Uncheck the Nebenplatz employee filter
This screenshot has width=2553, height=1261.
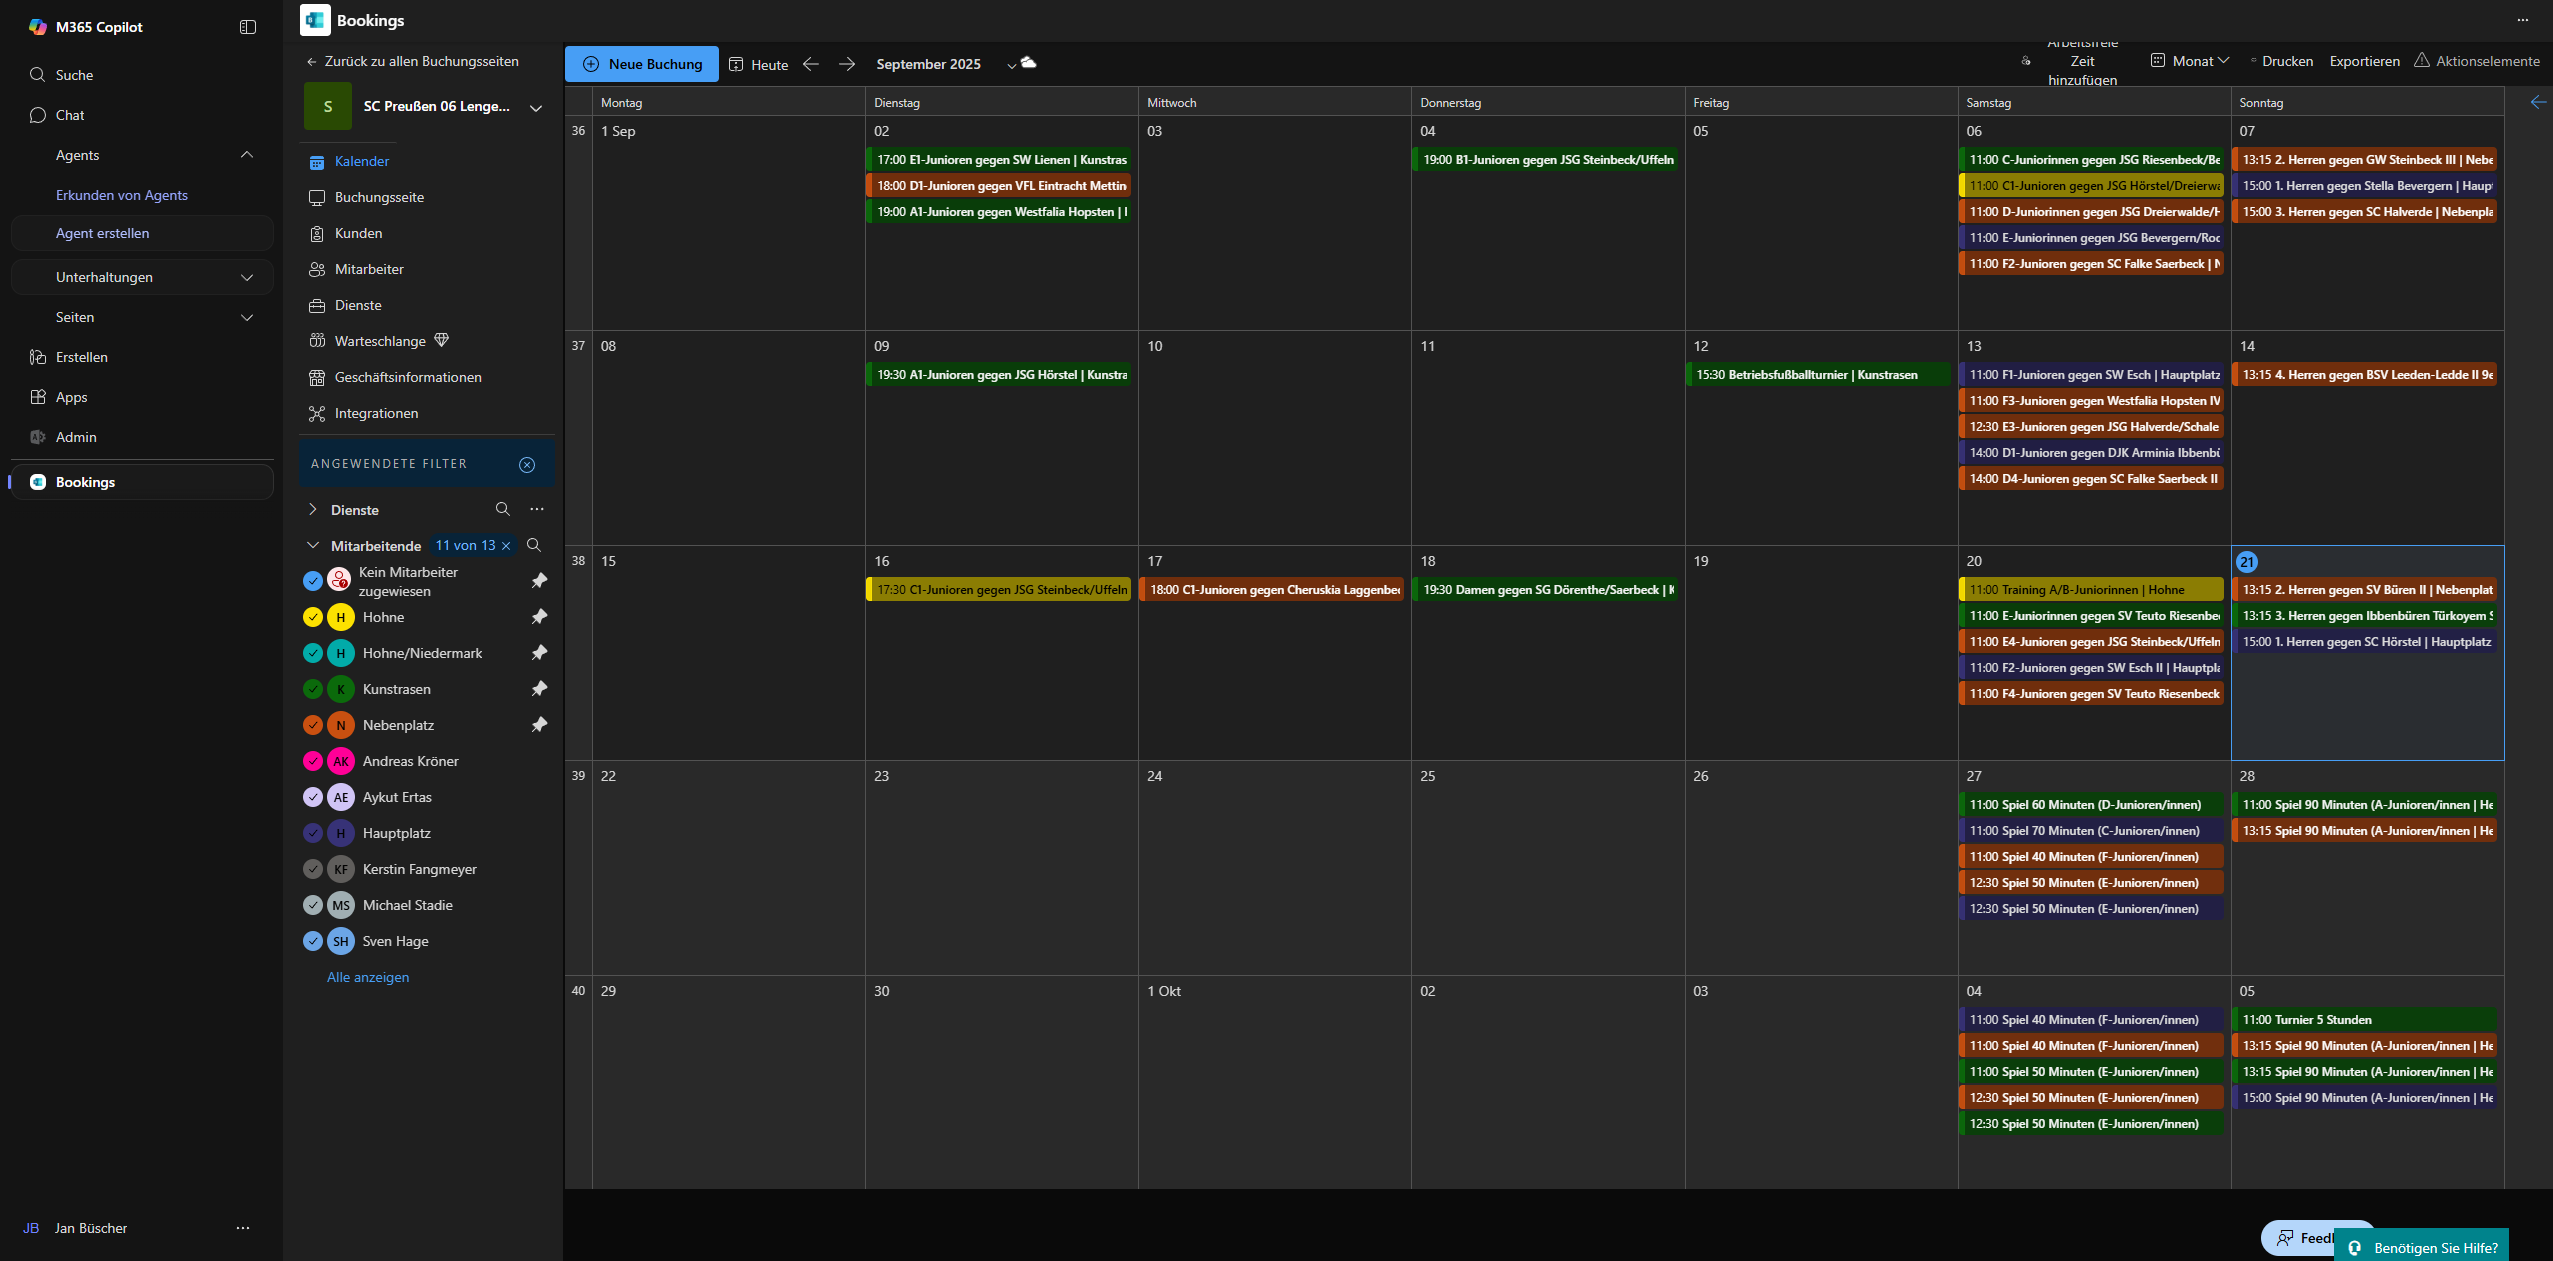[x=313, y=725]
